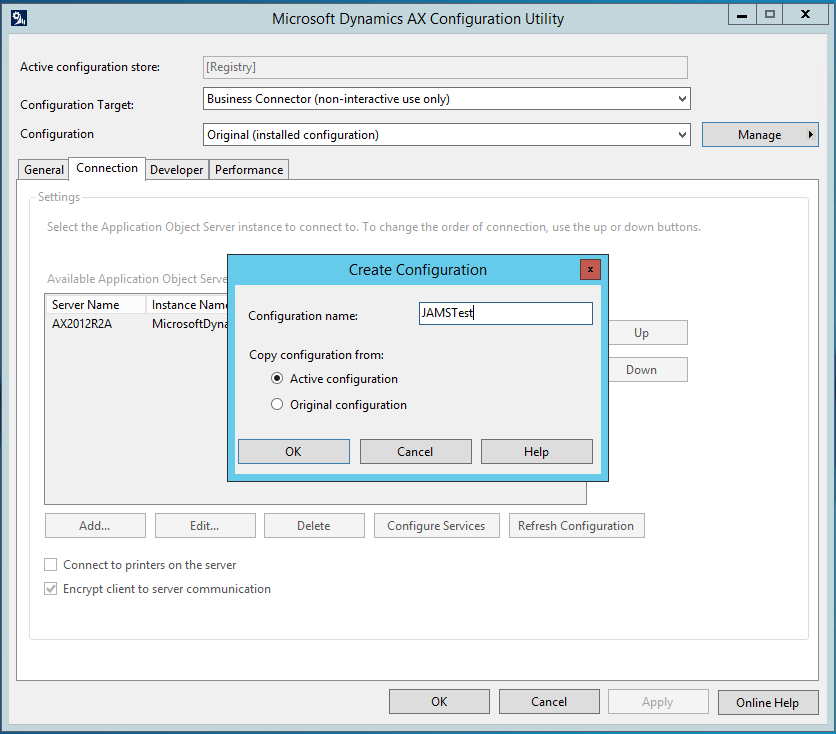Viewport: 836px width, 734px height.
Task: Select Active configuration radio button
Action: (x=277, y=379)
